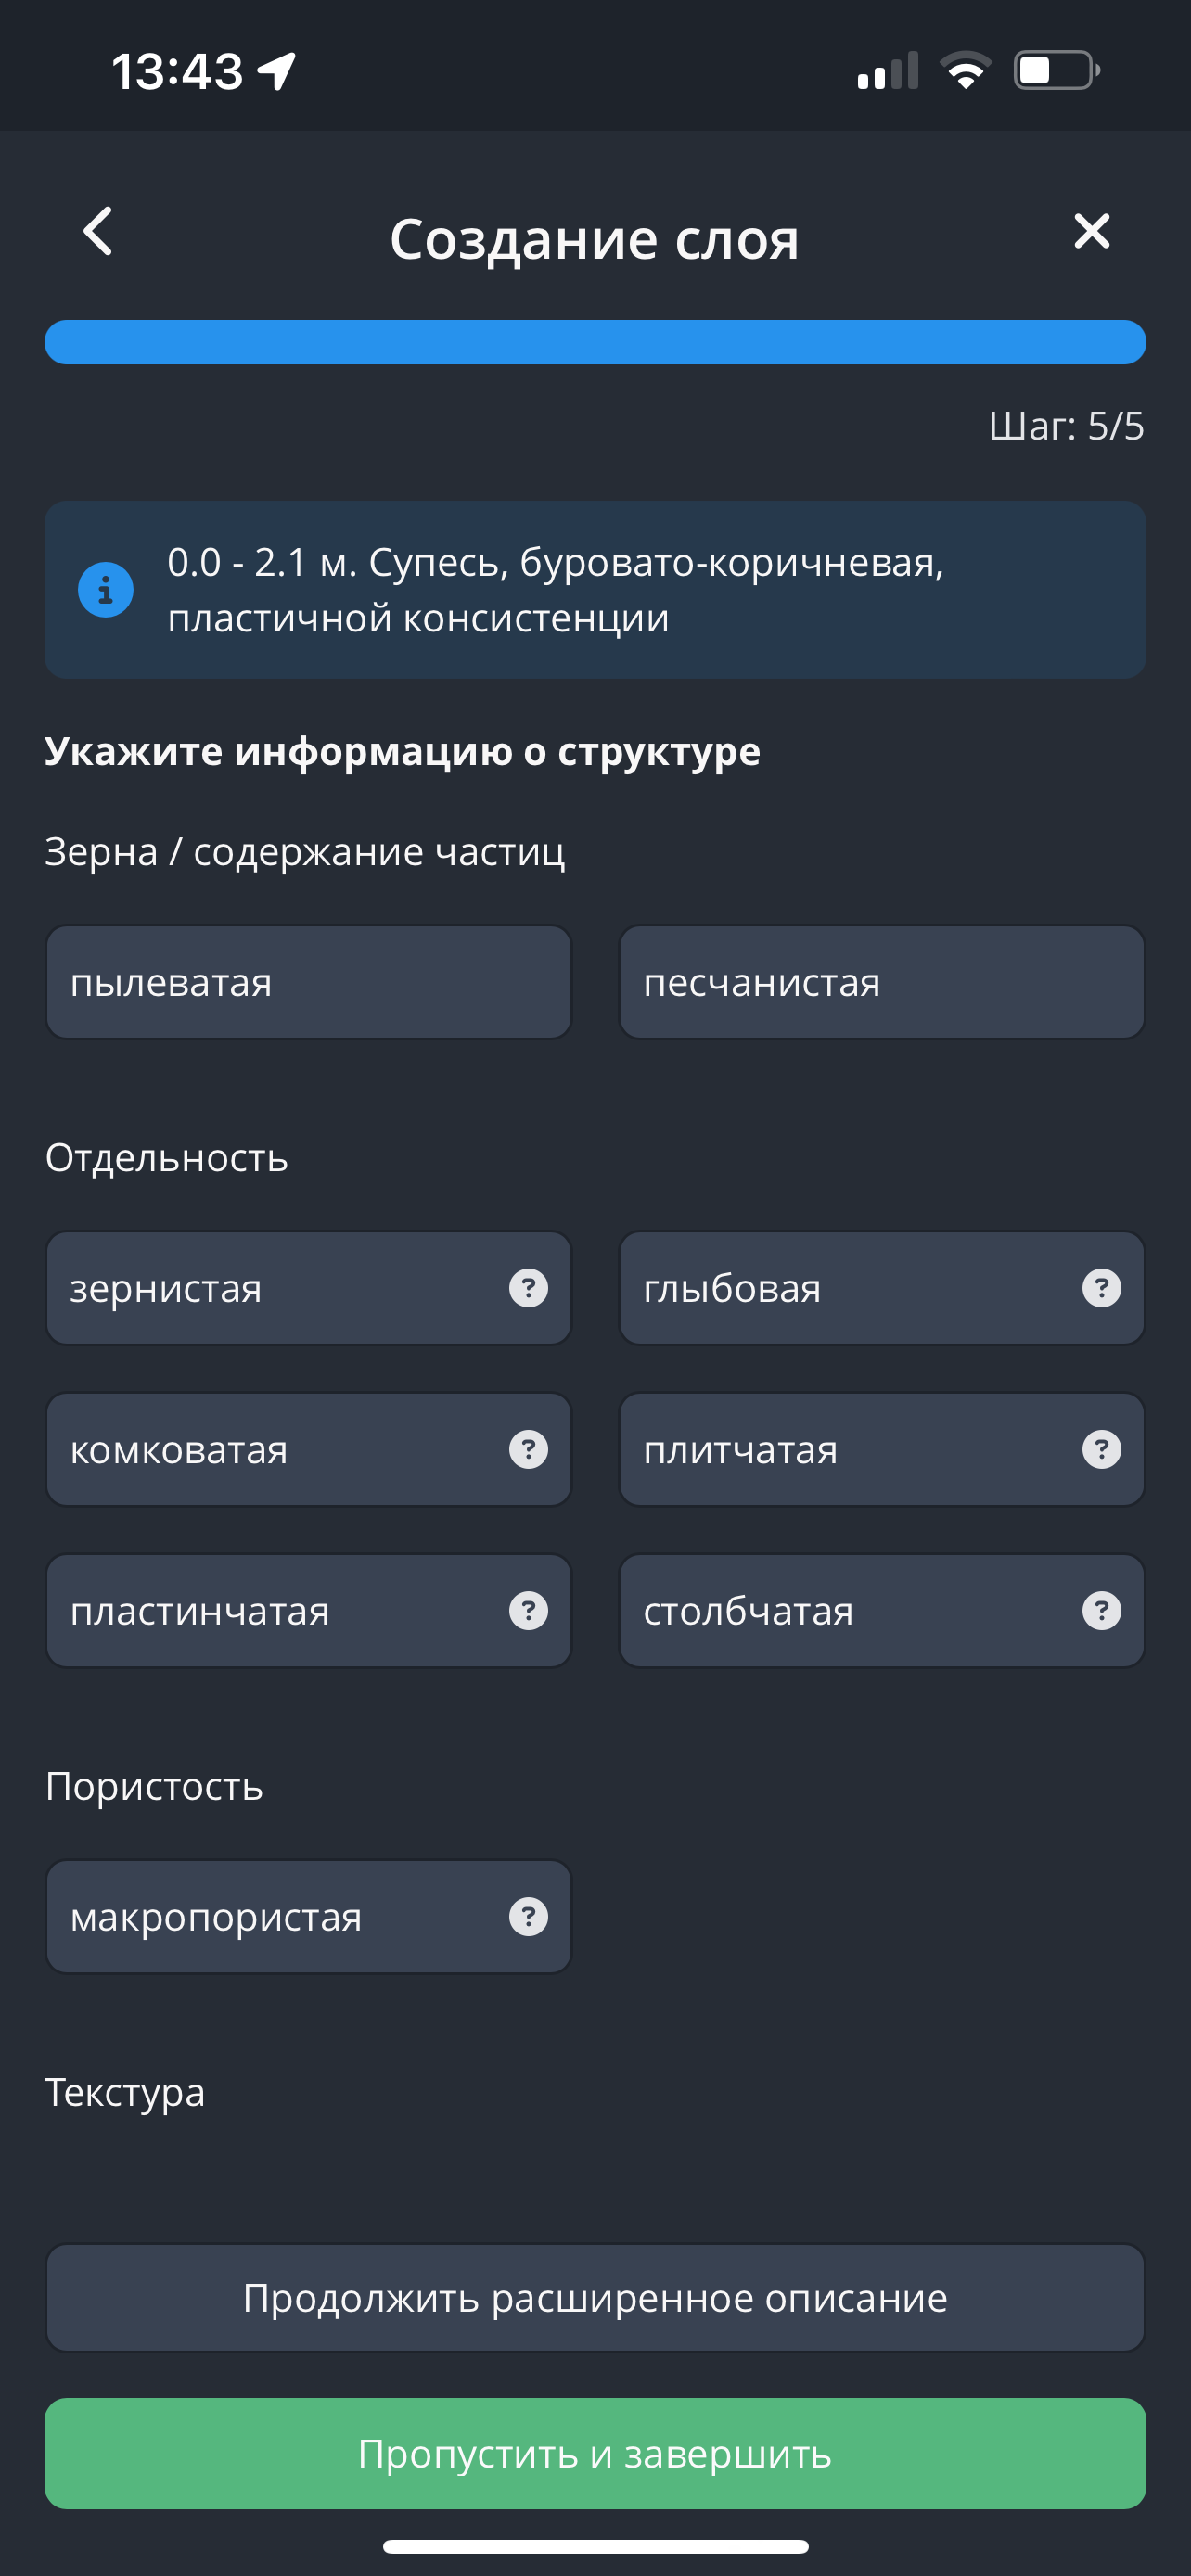The image size is (1191, 2576).
Task: View help for столбчатая option
Action: point(1101,1610)
